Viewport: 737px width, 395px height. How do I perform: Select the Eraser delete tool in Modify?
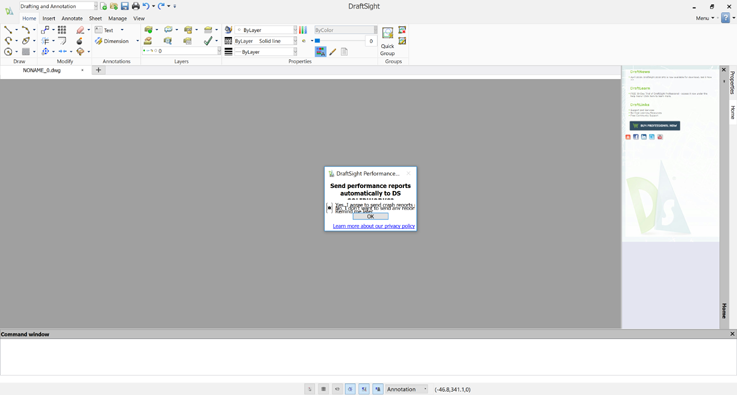pos(80,30)
